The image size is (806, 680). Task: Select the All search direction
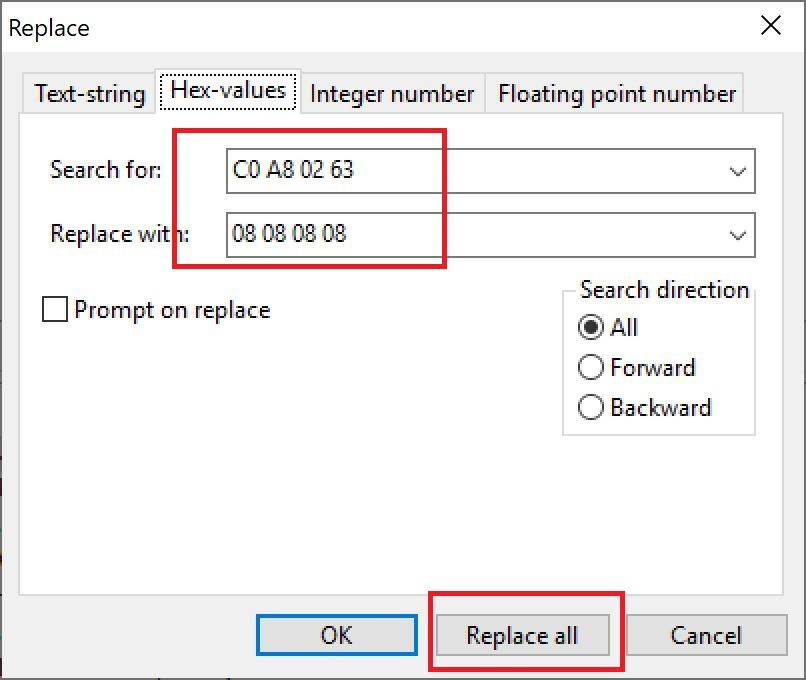[x=591, y=328]
